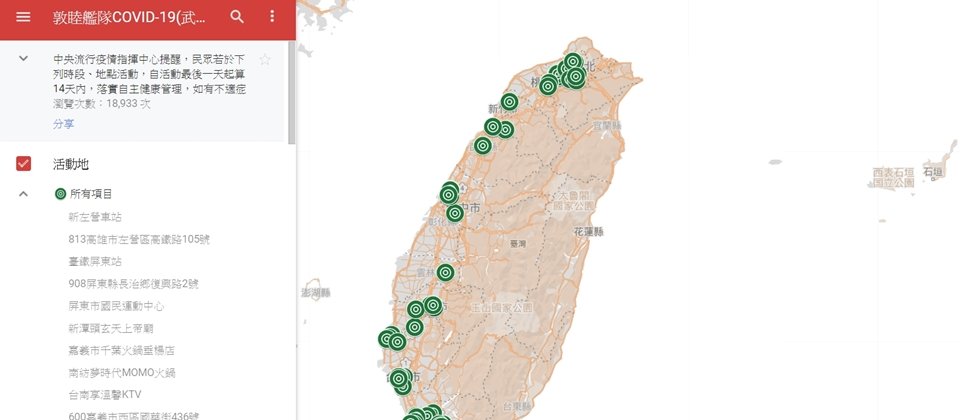Select 新左營車站 in the list

pyautogui.click(x=96, y=217)
